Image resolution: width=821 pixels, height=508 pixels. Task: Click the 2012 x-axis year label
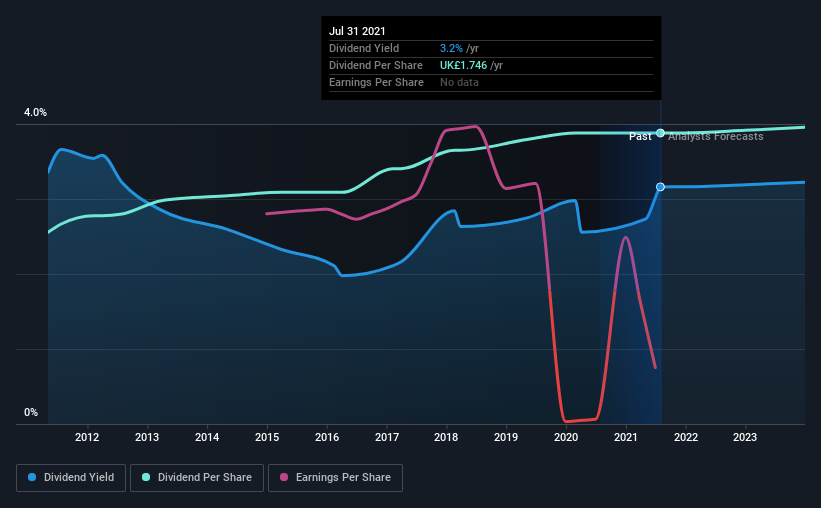pyautogui.click(x=87, y=437)
